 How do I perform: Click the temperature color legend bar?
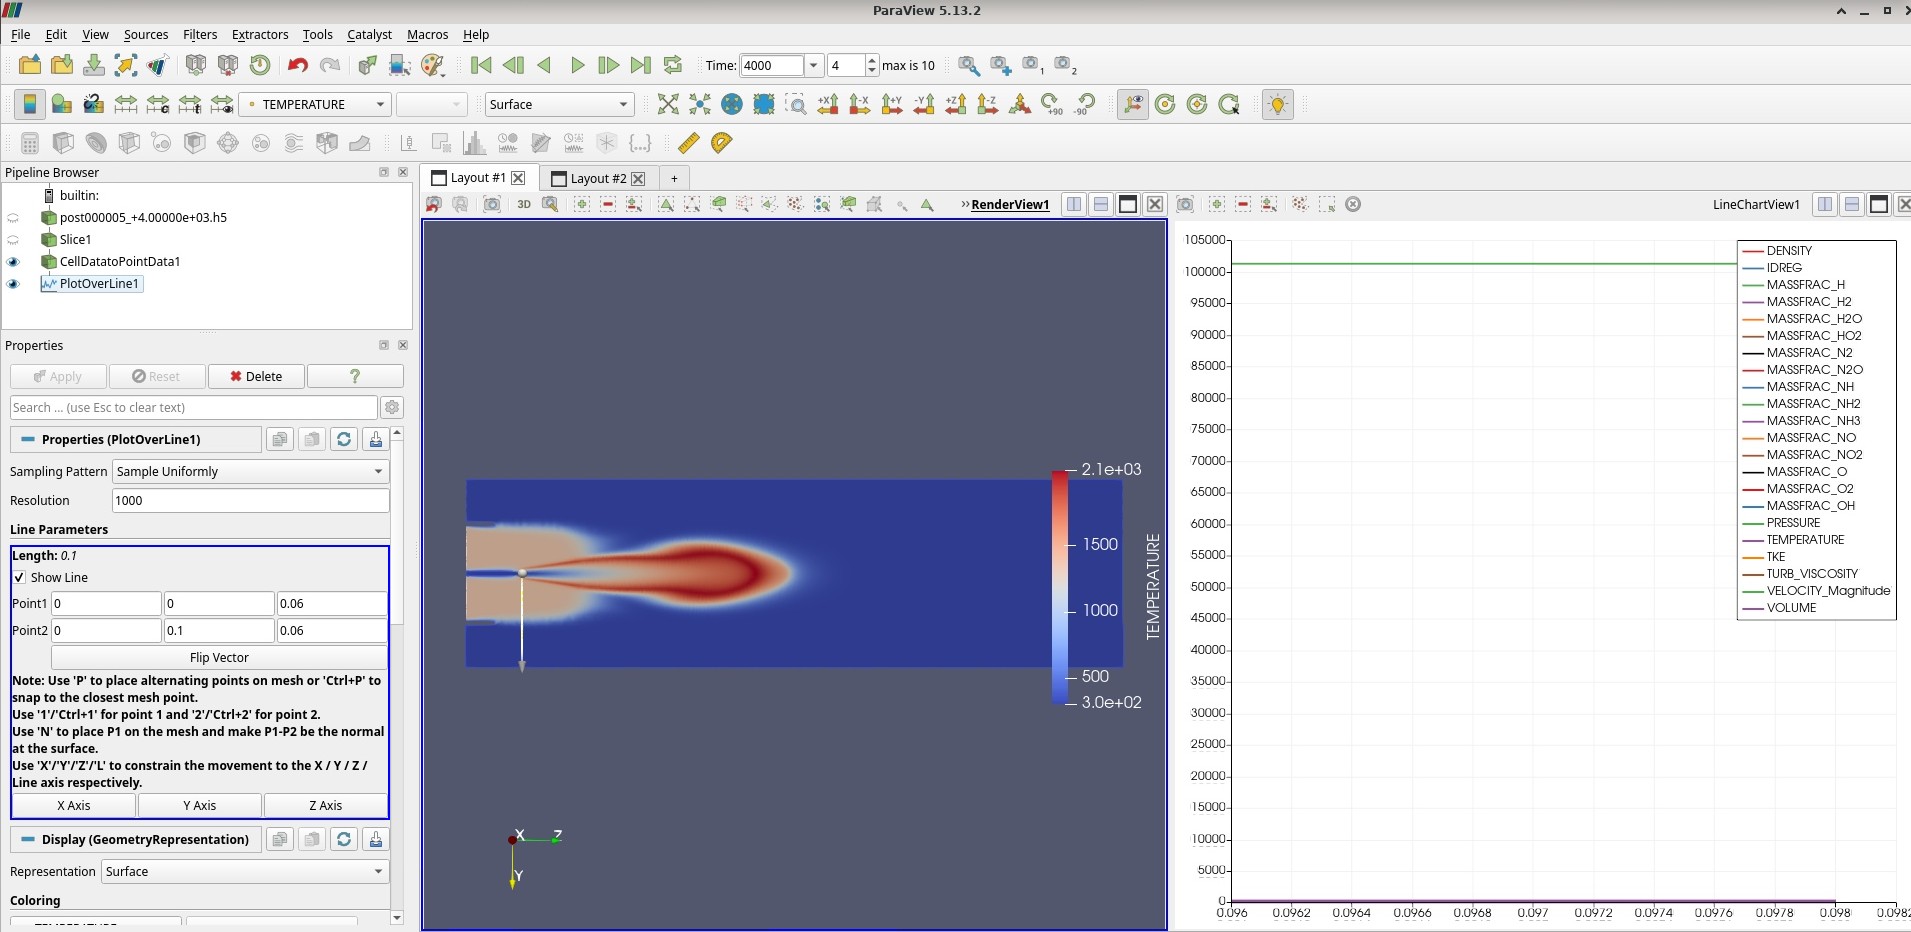coord(1059,586)
